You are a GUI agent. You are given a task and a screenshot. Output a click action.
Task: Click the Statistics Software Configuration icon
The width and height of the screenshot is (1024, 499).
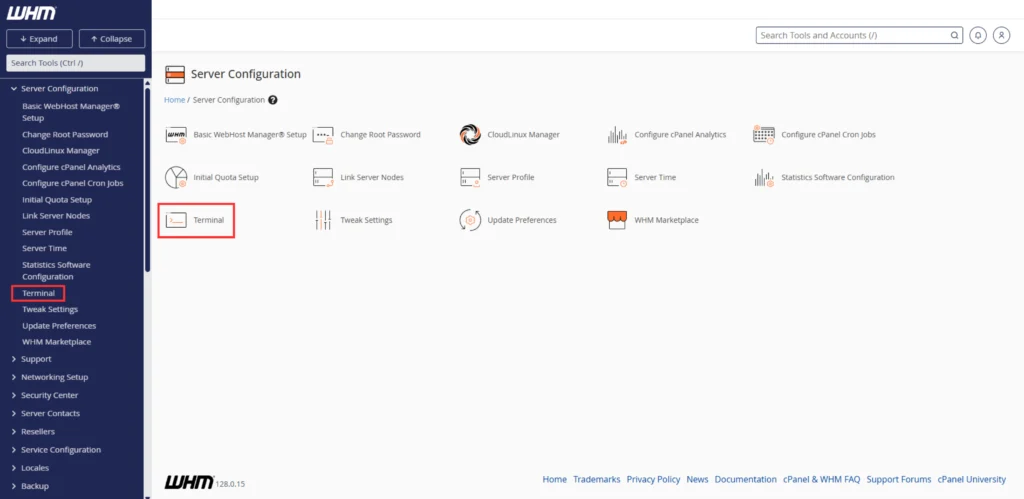pos(763,178)
